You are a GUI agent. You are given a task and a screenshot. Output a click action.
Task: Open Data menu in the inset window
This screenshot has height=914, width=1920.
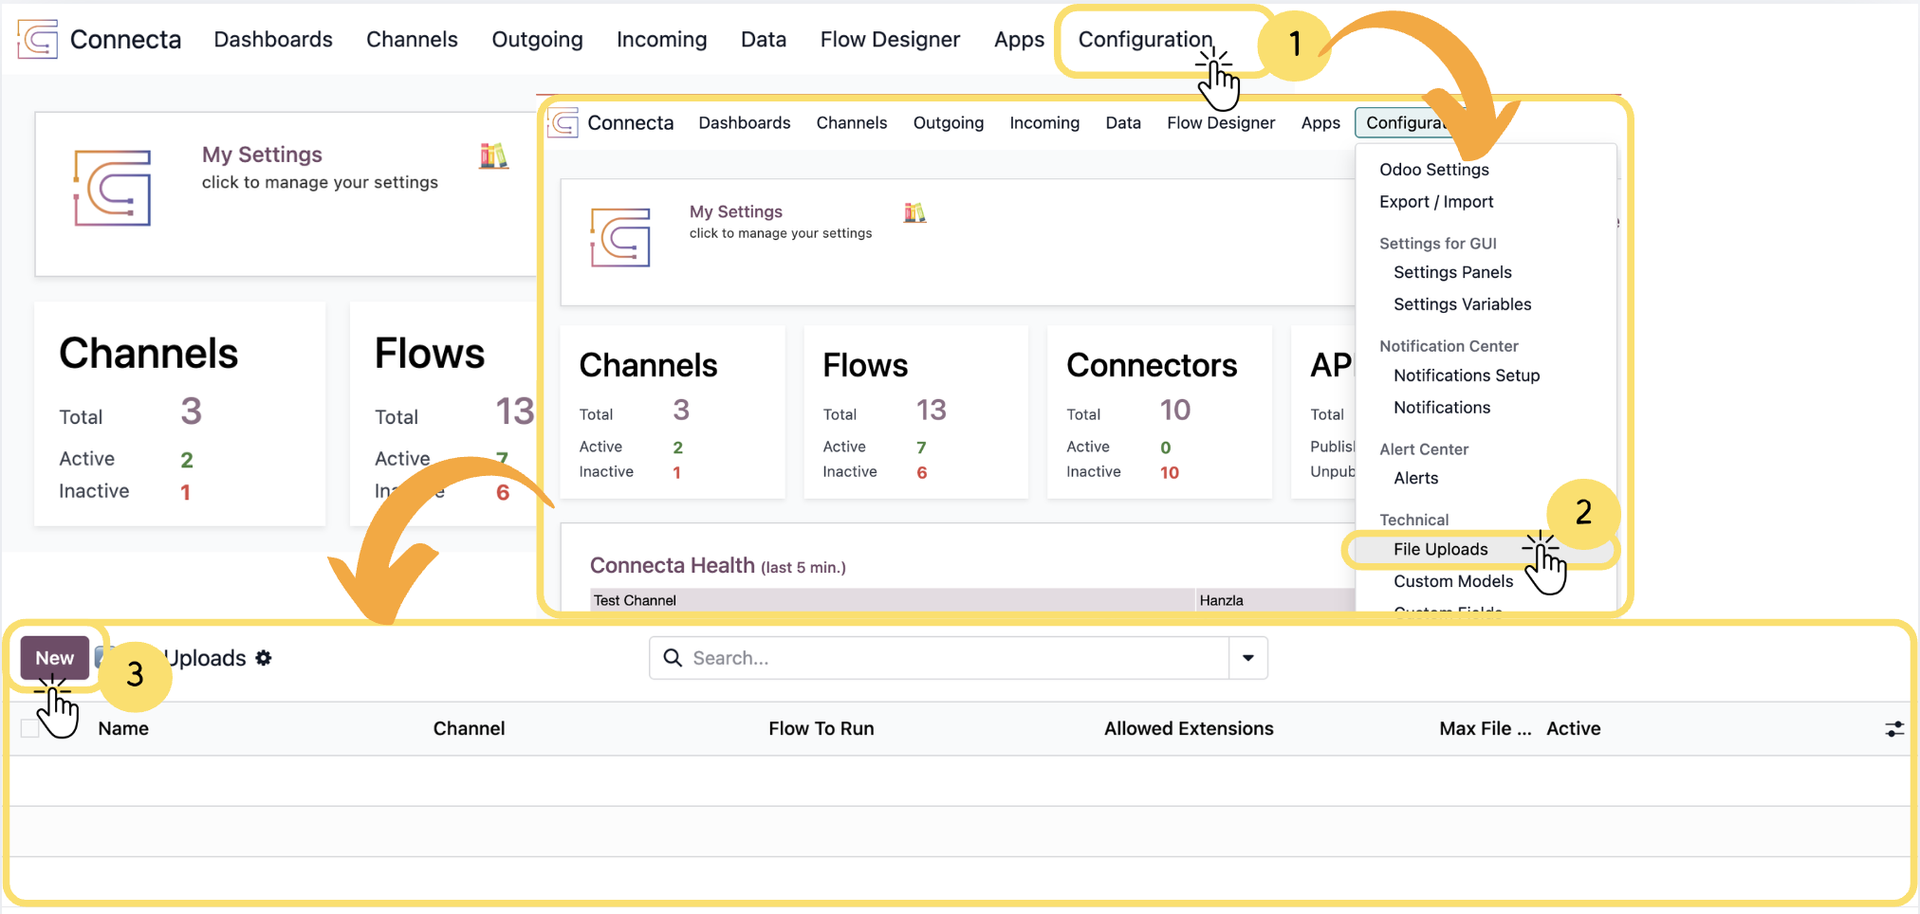click(x=1123, y=123)
